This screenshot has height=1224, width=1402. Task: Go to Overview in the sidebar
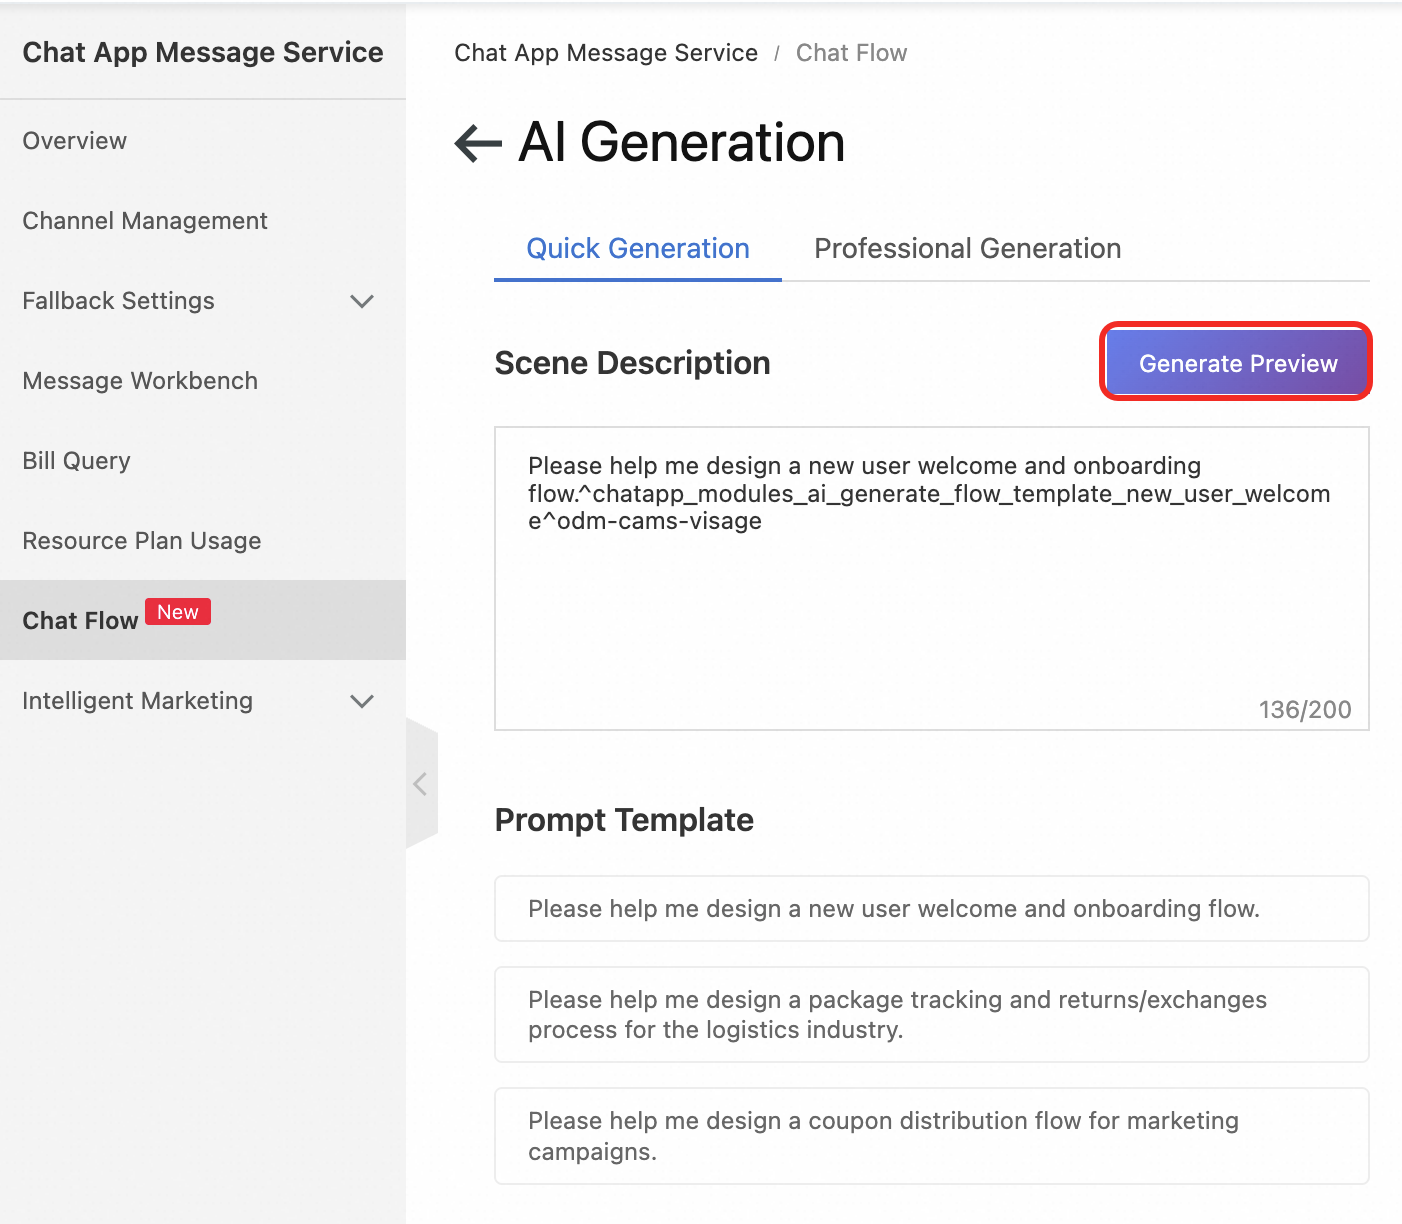coord(75,141)
